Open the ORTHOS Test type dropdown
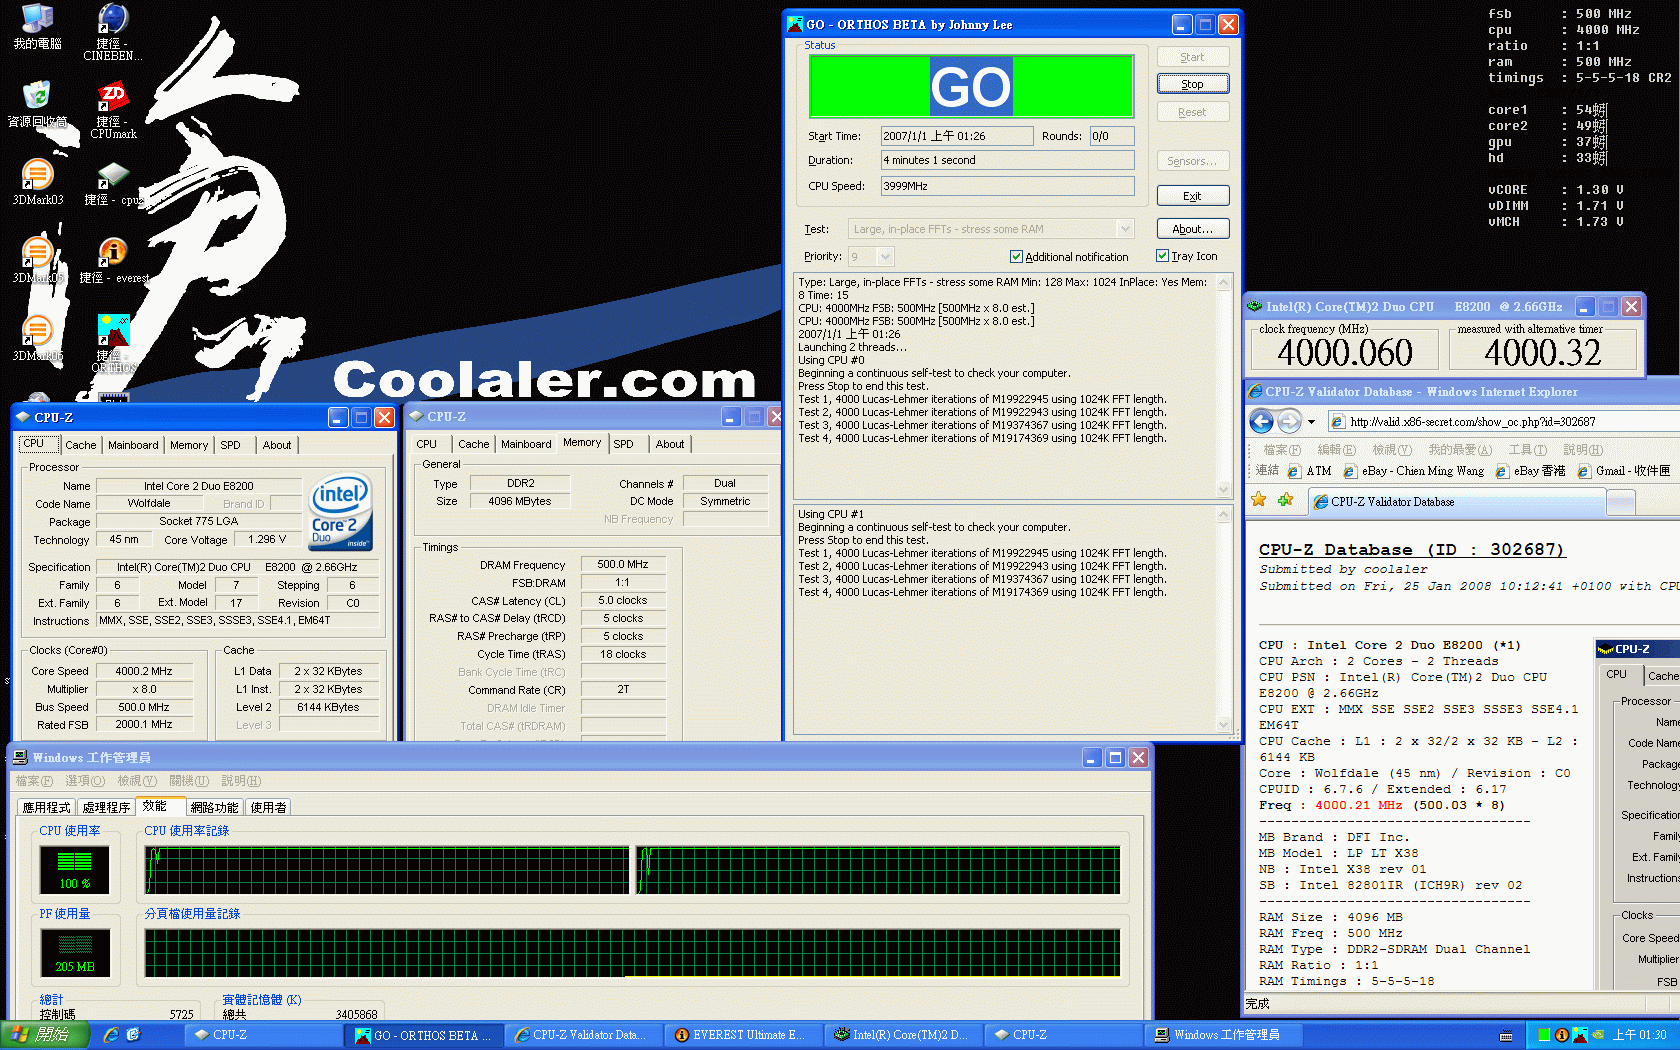1680x1050 pixels. [x=1125, y=229]
